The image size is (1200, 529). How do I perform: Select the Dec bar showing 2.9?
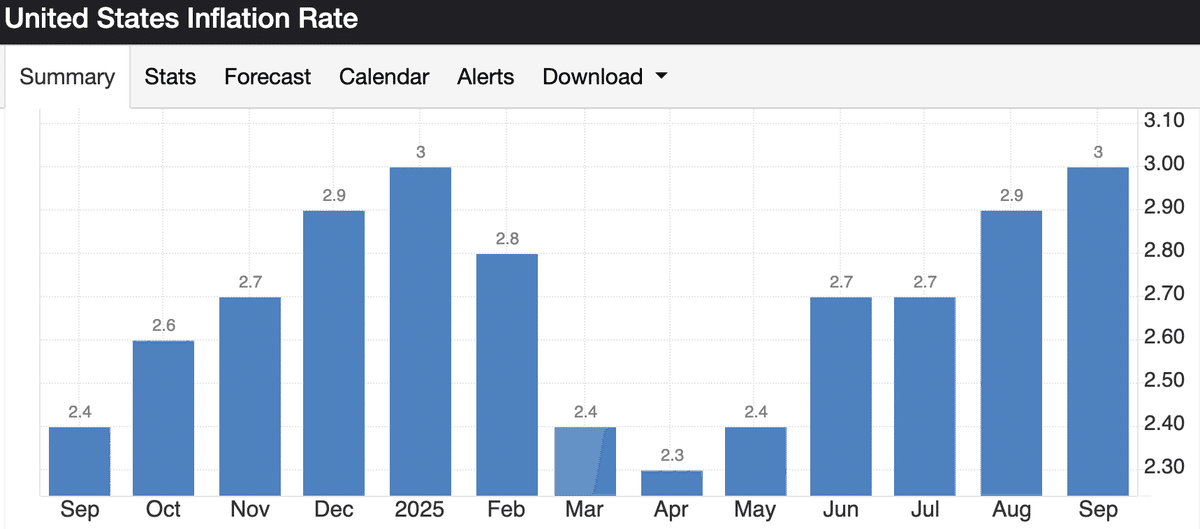(335, 352)
